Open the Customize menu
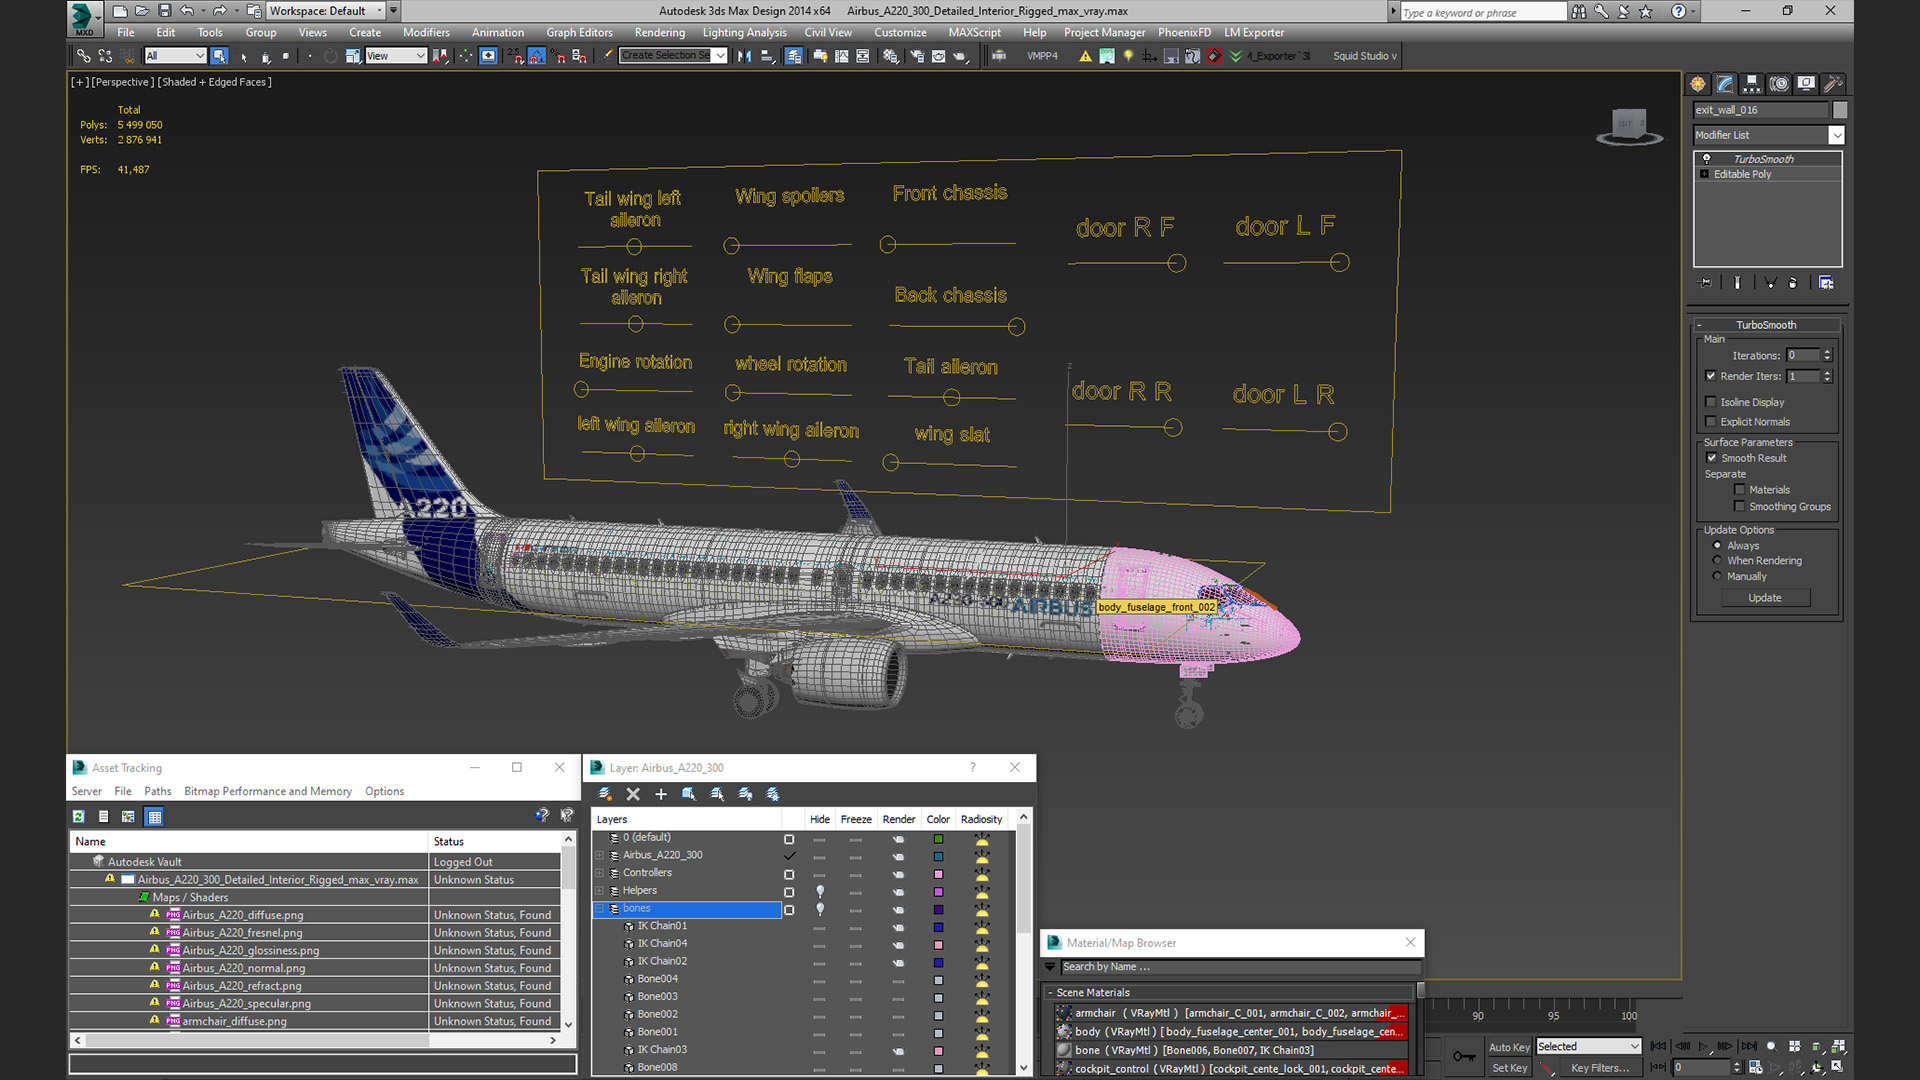This screenshot has width=1920, height=1080. [x=900, y=33]
